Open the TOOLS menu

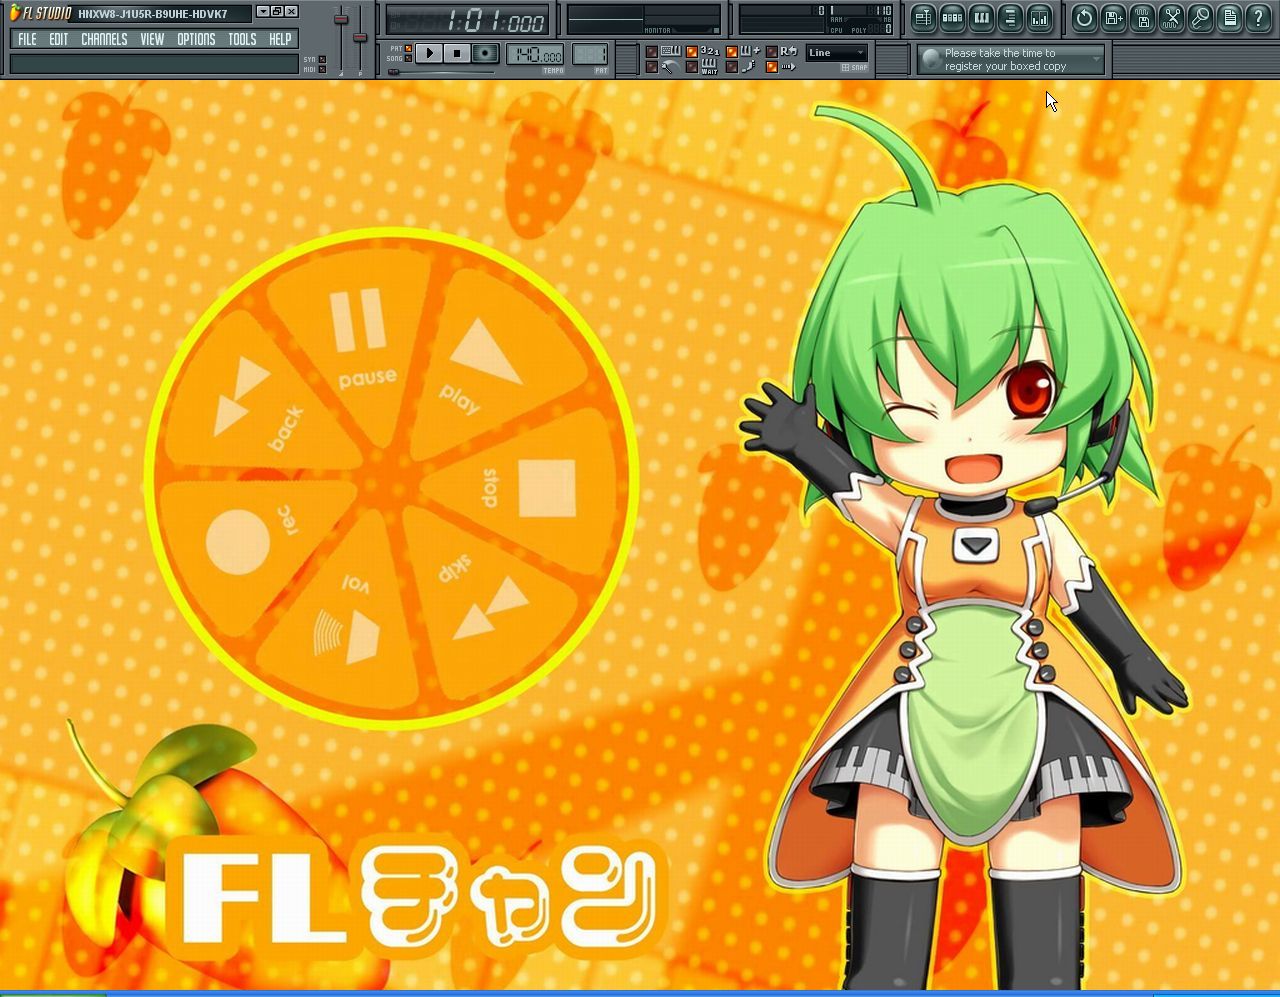click(242, 39)
